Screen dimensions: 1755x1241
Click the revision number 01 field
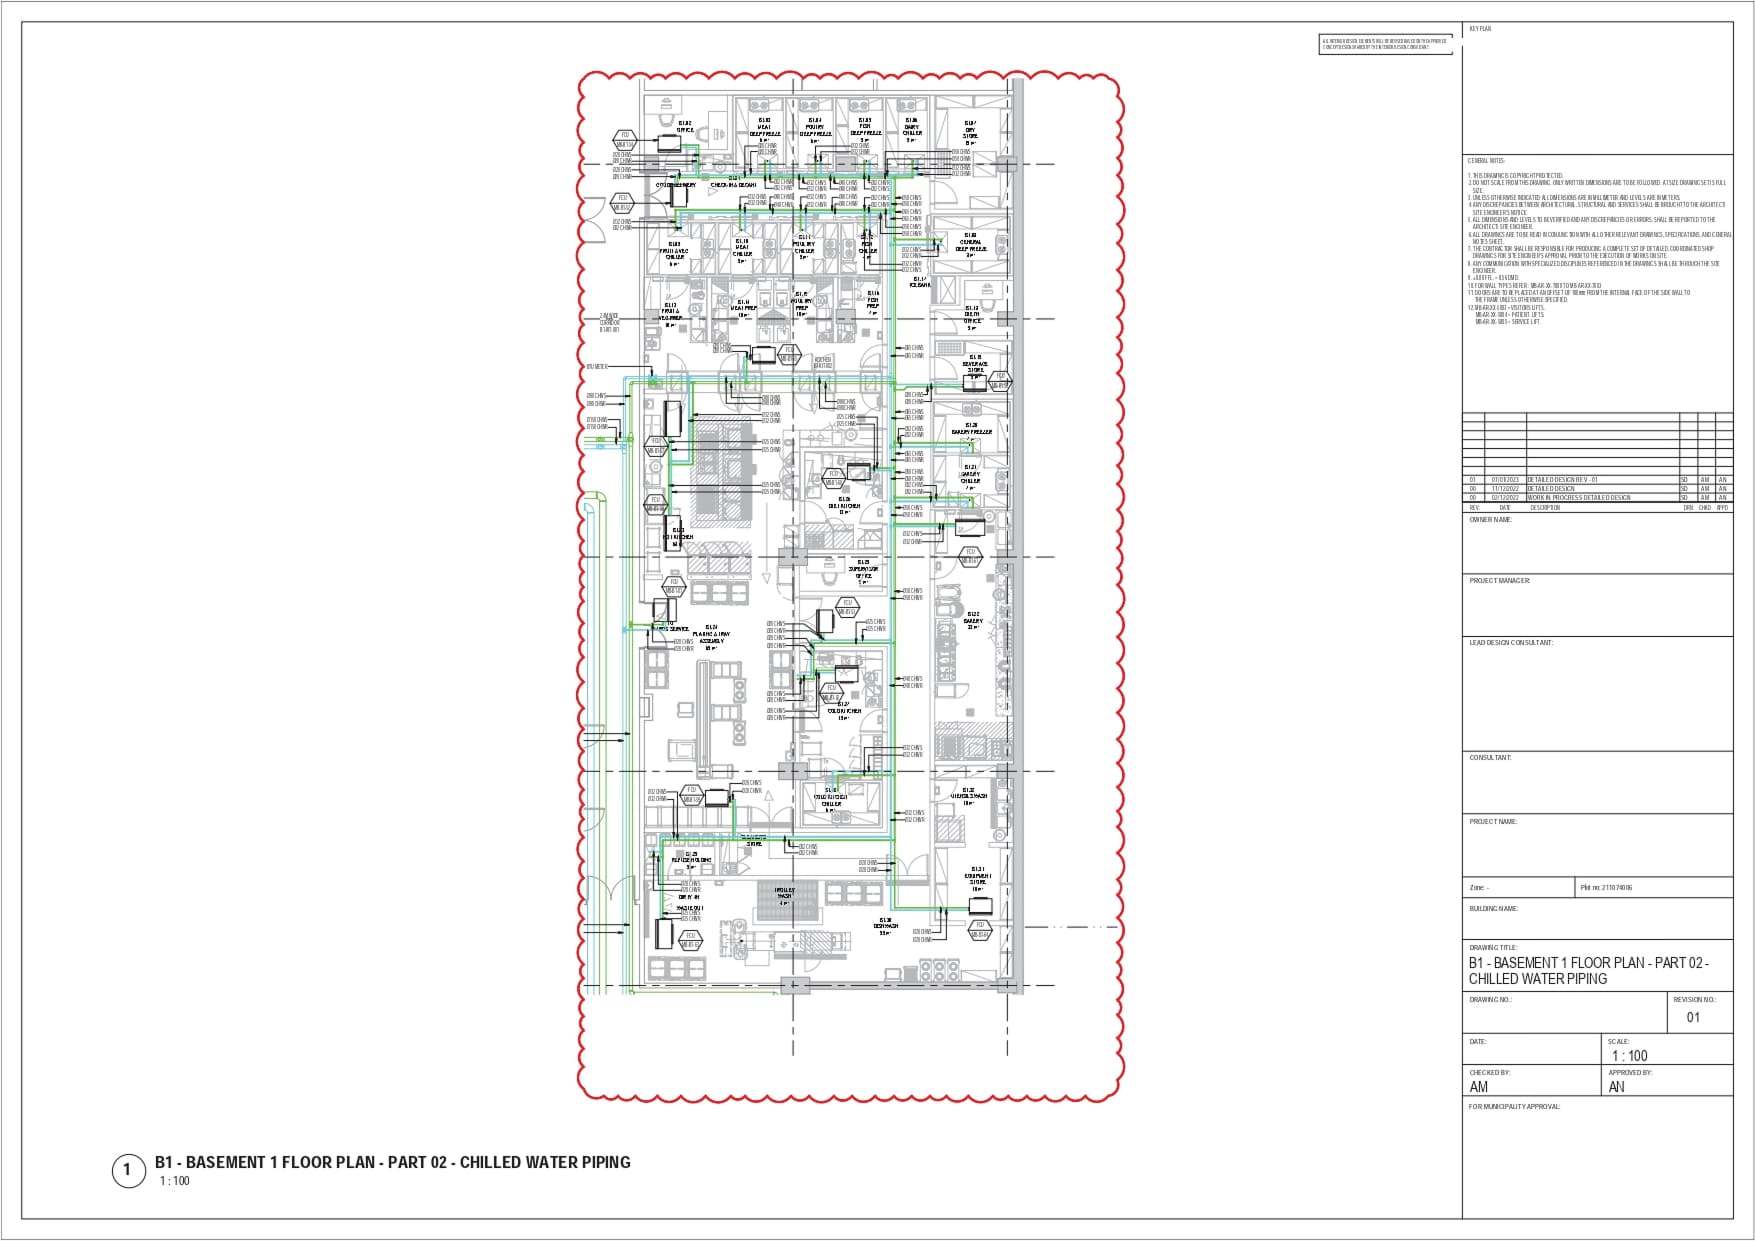(1693, 1017)
